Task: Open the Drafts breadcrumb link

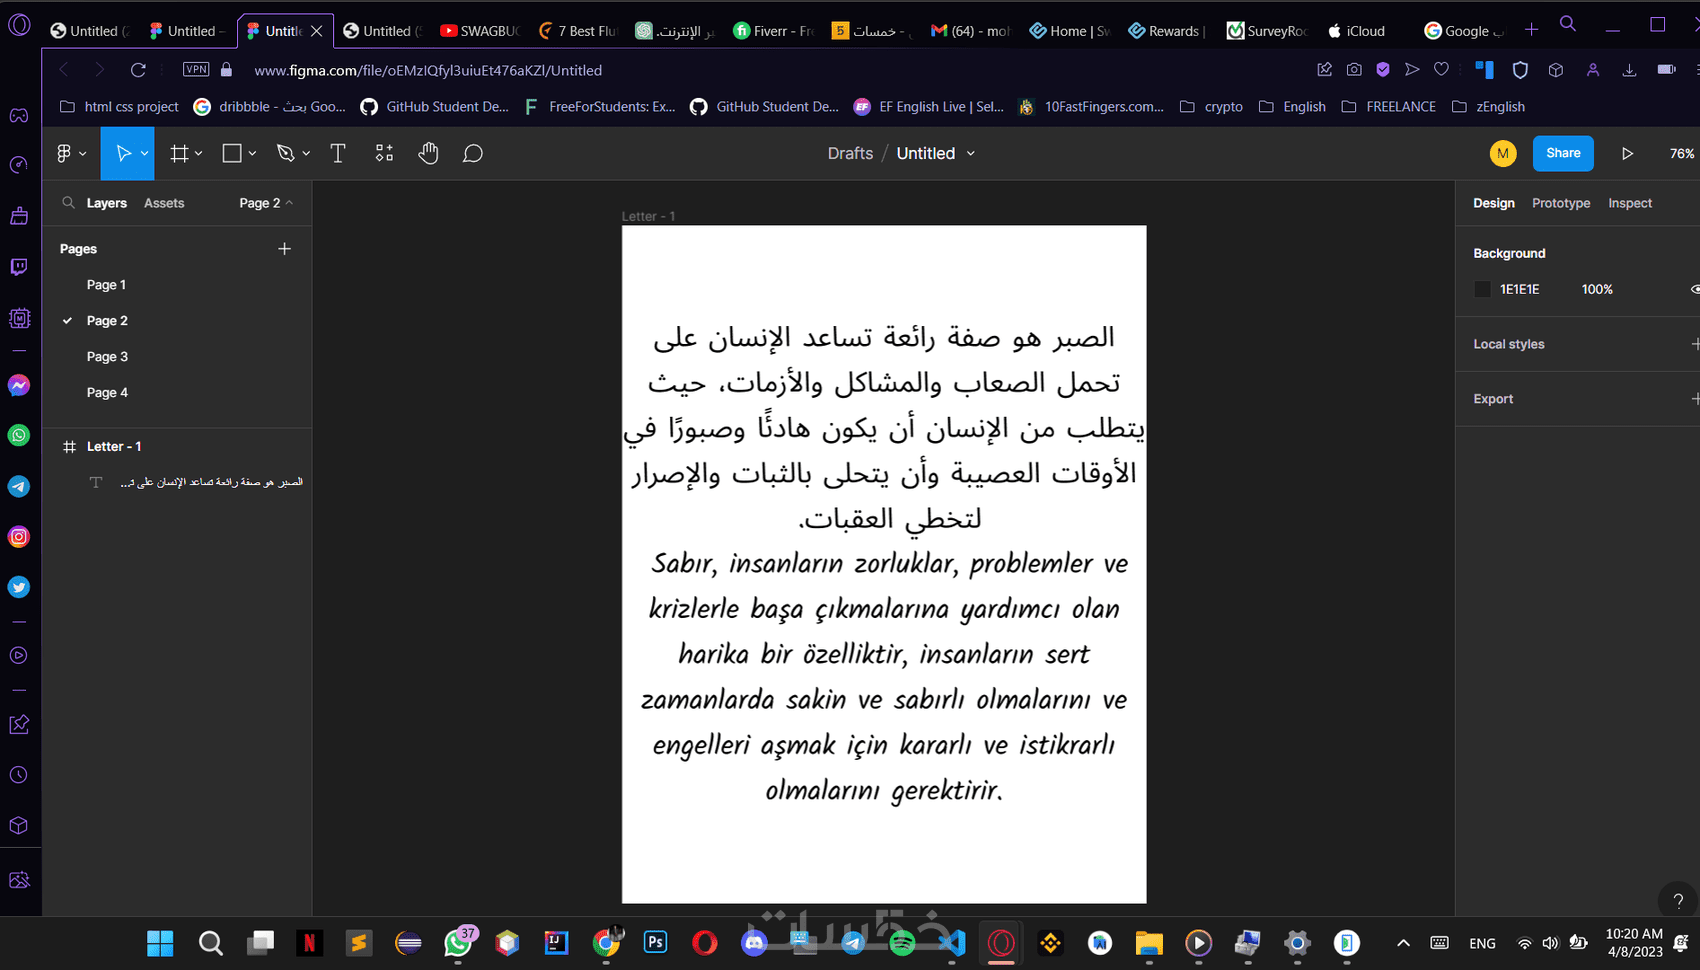Action: tap(849, 153)
